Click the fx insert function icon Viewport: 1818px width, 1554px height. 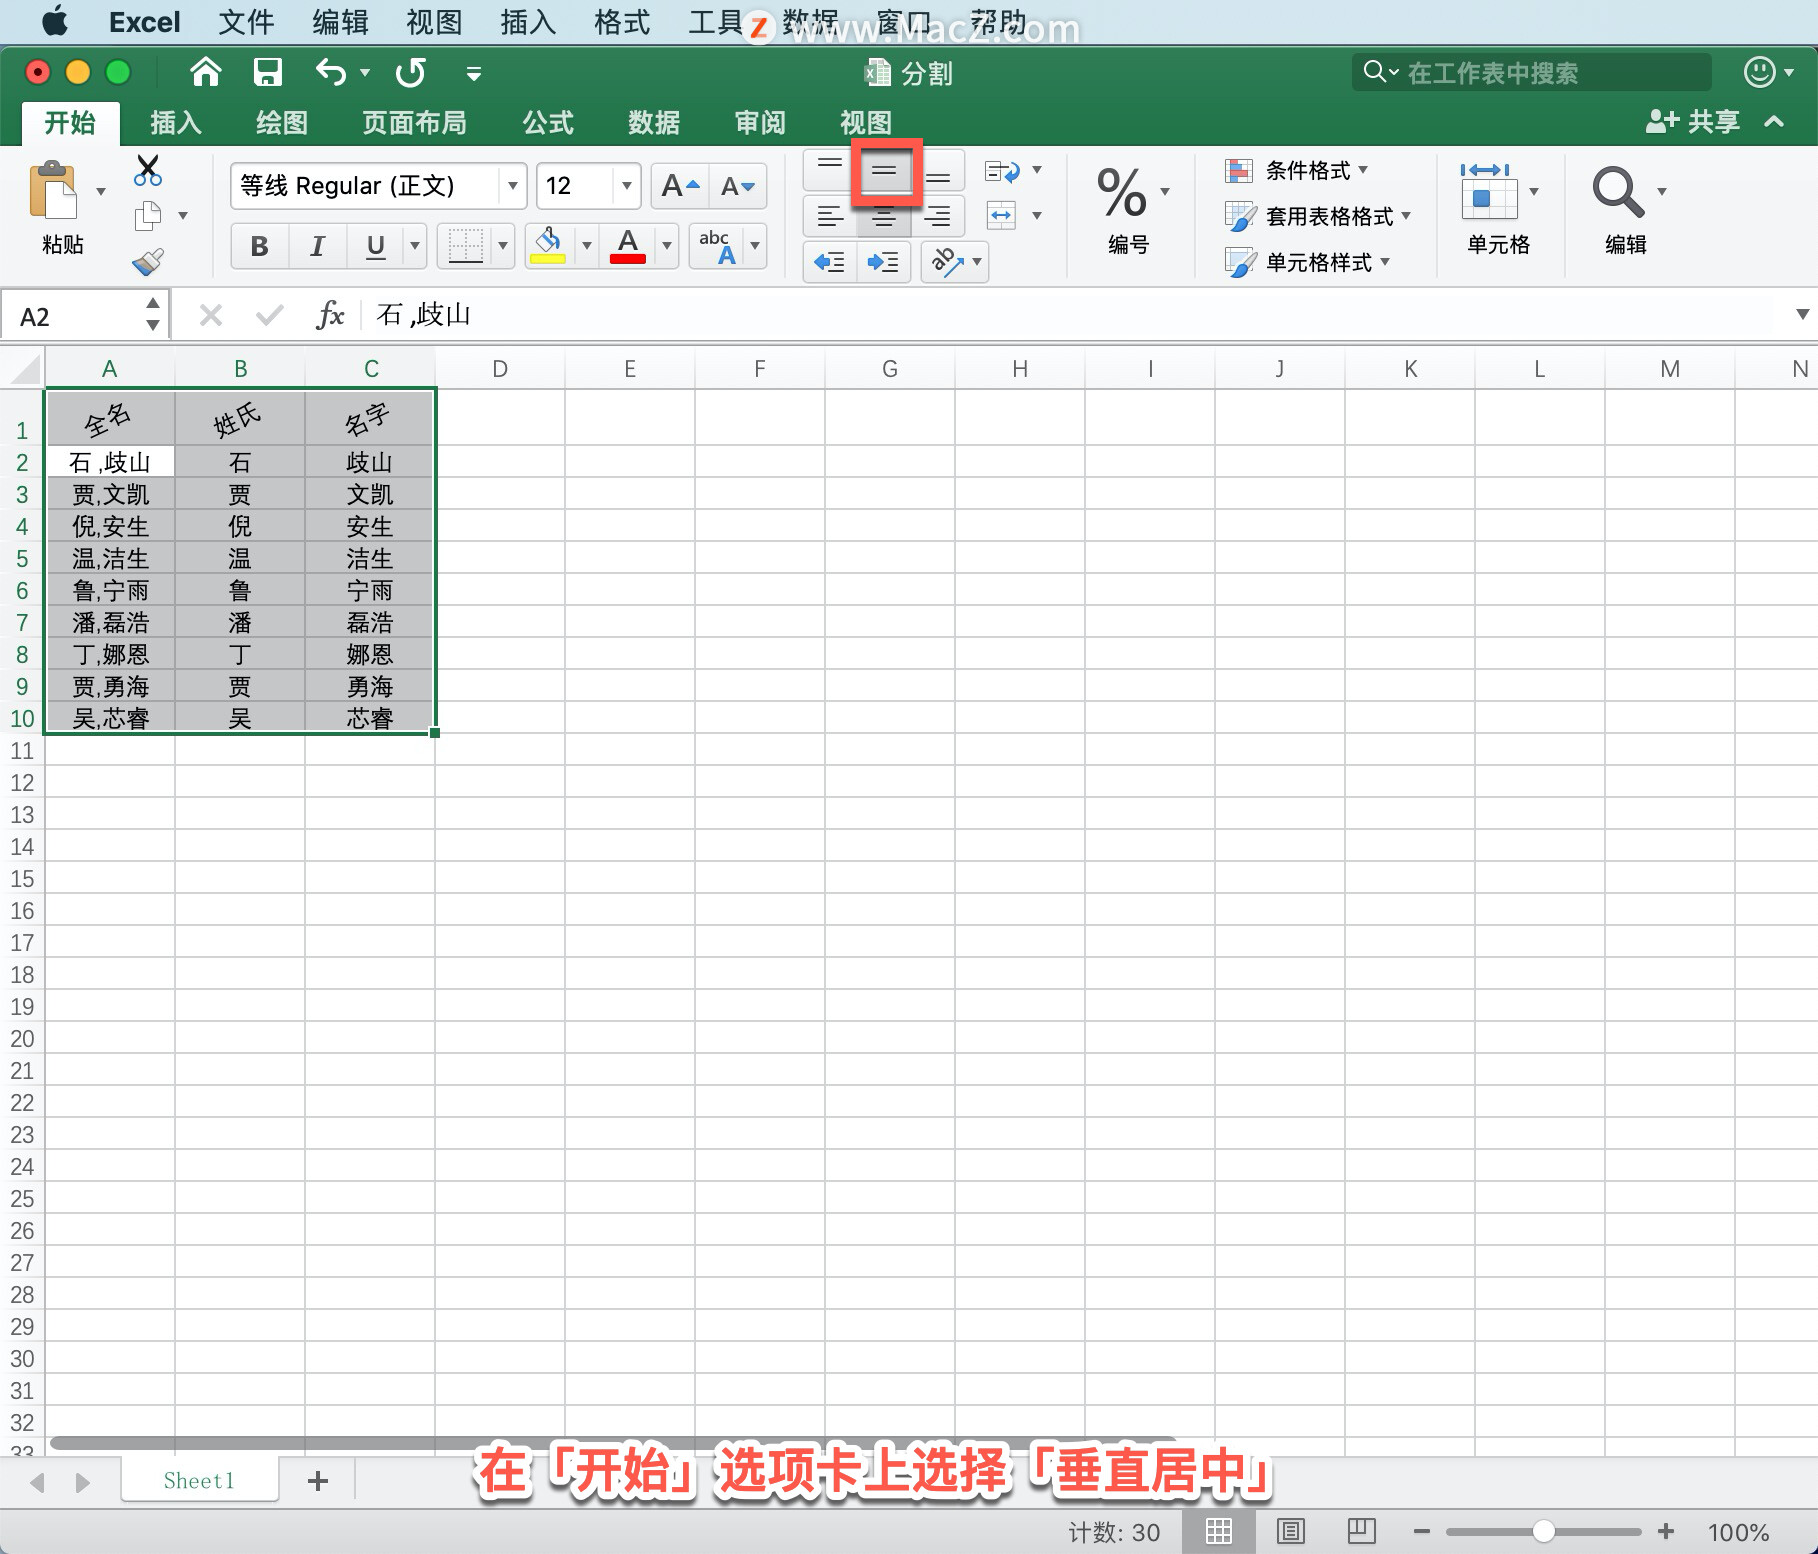pos(330,316)
